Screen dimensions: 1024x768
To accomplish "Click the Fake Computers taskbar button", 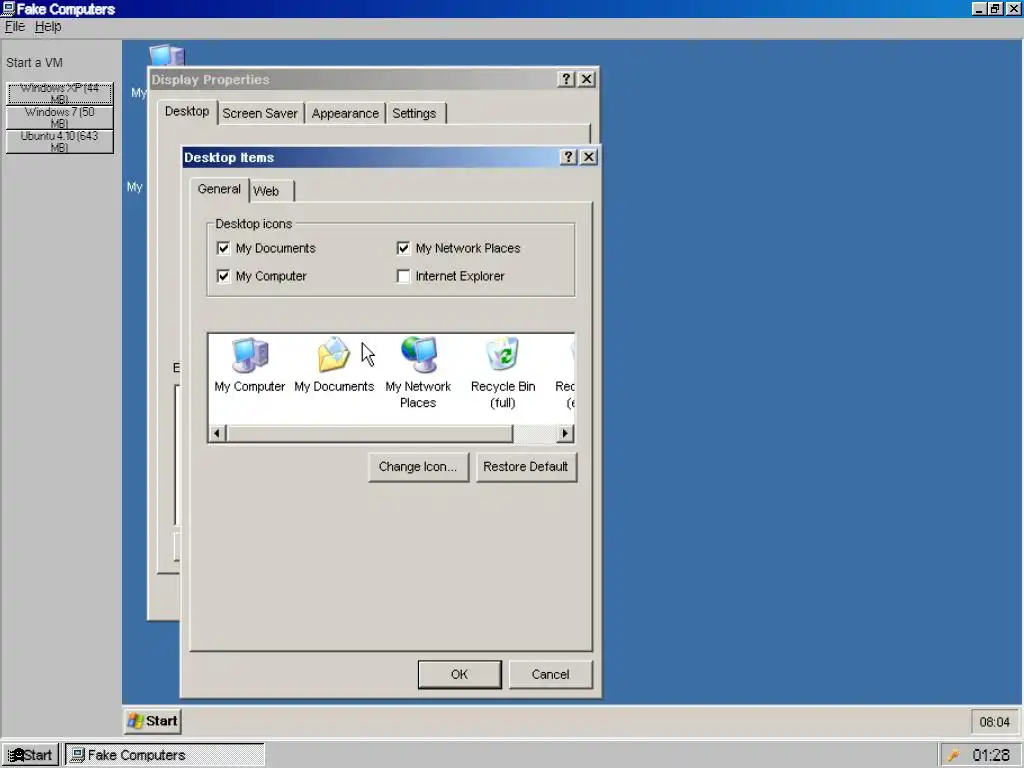I will (164, 755).
